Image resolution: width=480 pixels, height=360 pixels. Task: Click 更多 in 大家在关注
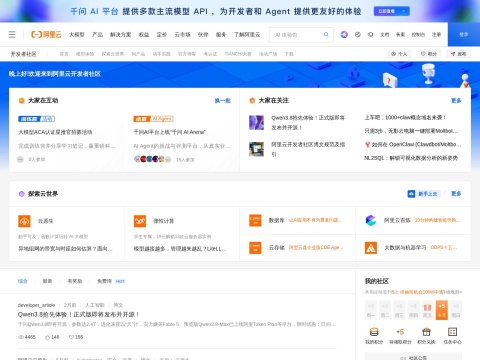pyautogui.click(x=456, y=101)
